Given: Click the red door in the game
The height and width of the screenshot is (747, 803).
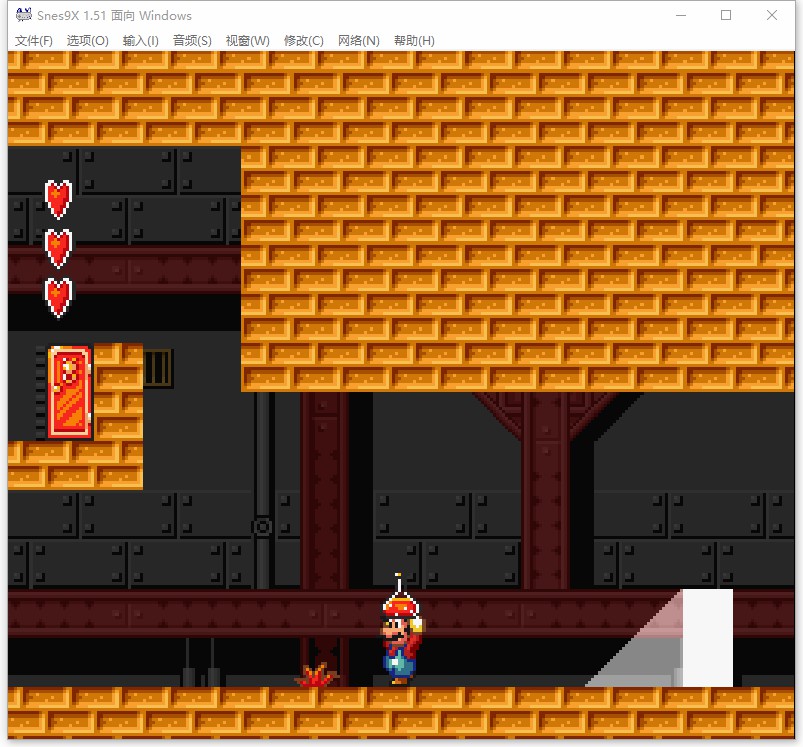Looking at the screenshot, I should click(x=70, y=392).
